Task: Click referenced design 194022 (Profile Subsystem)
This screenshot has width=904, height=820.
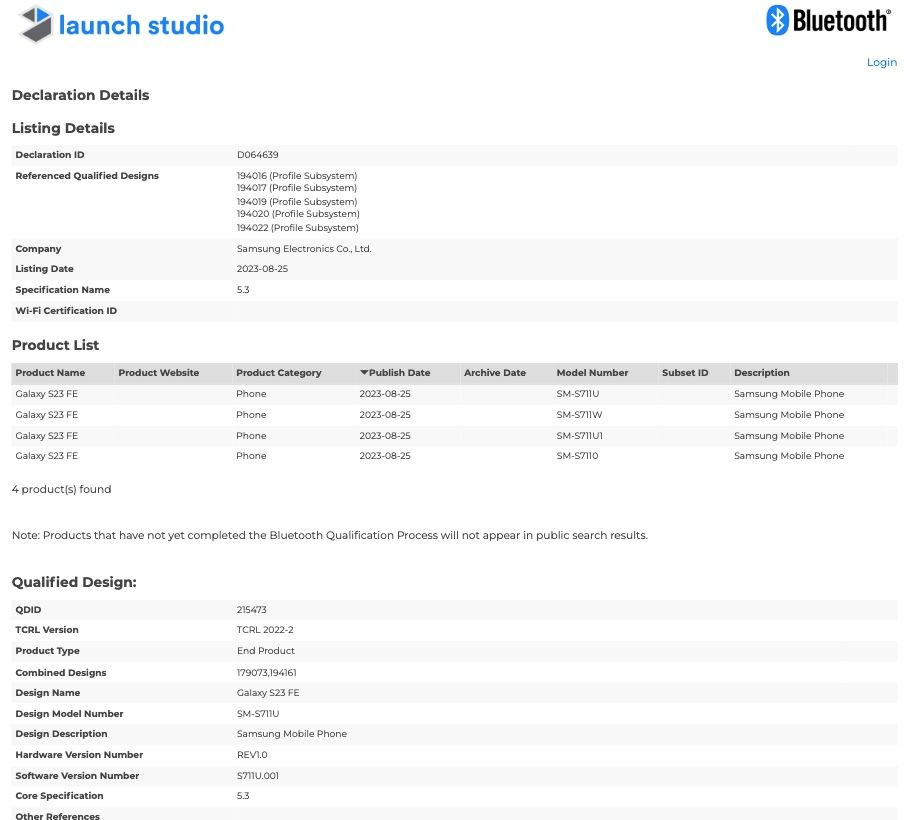Action: pyautogui.click(x=297, y=228)
